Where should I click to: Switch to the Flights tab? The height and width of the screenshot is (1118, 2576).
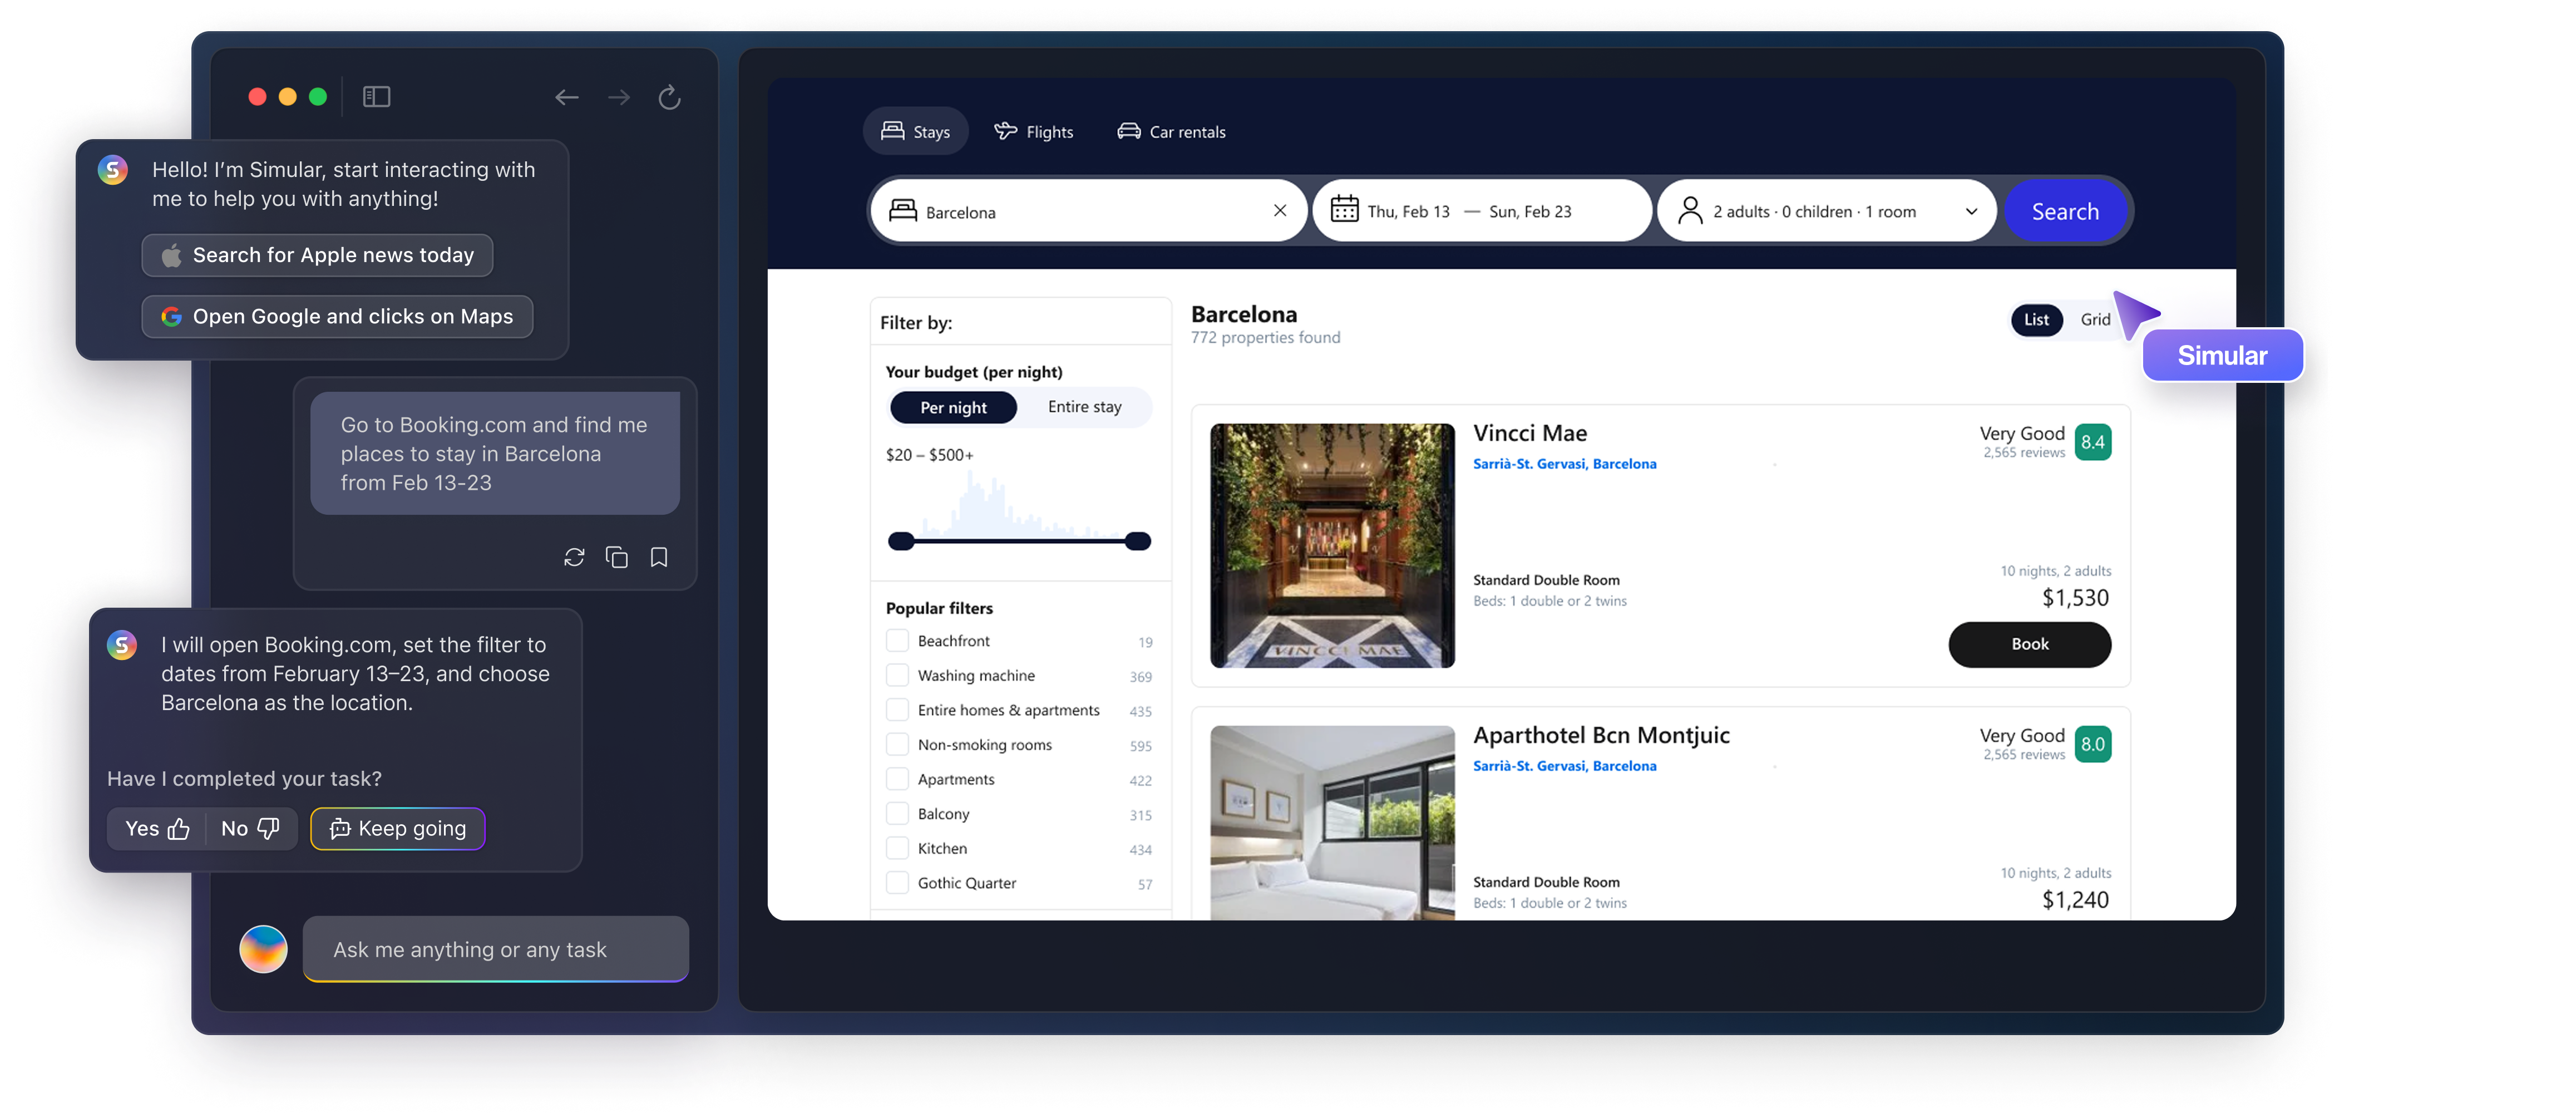pyautogui.click(x=1035, y=130)
